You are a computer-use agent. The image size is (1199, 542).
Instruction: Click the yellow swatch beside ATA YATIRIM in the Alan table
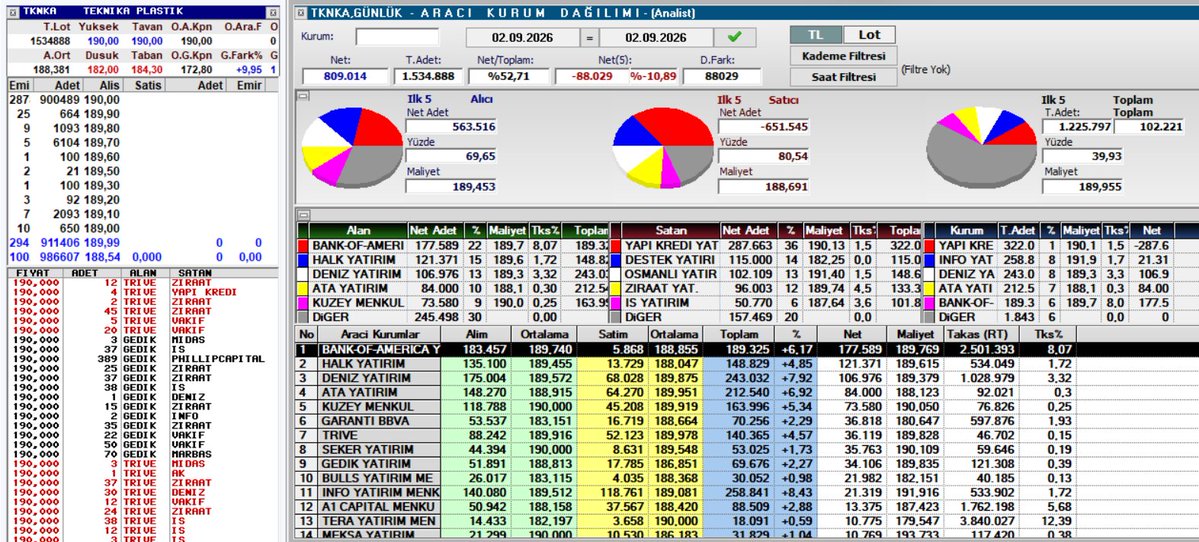(304, 288)
